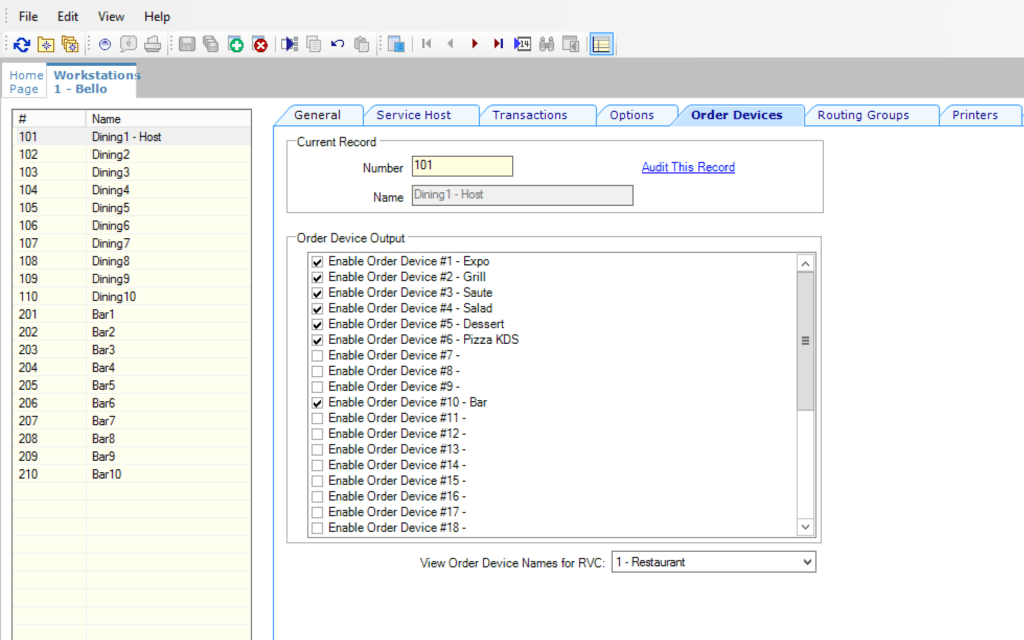Click the Undo arrow toolbar icon
1024x640 pixels.
338,44
